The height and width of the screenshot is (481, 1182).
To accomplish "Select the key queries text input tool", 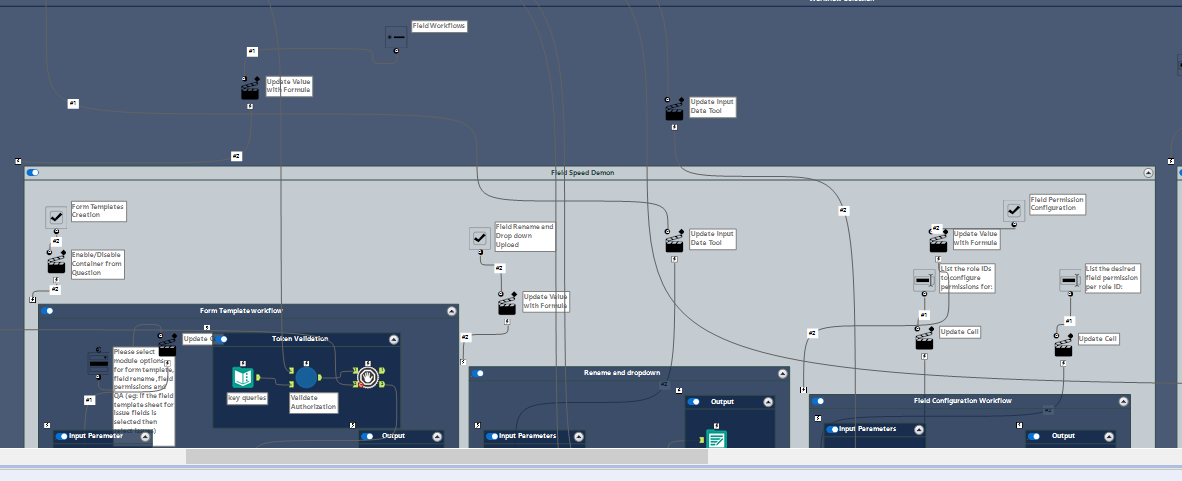I will click(242, 378).
